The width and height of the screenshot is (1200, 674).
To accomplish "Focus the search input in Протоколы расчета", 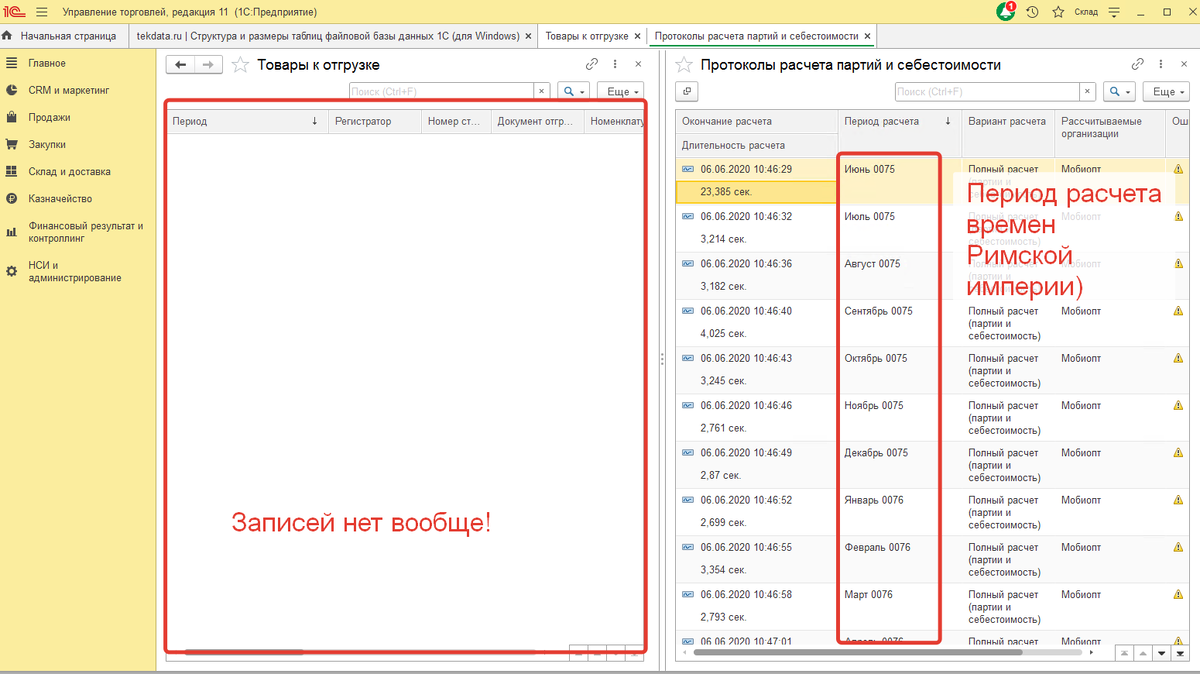I will coord(987,91).
